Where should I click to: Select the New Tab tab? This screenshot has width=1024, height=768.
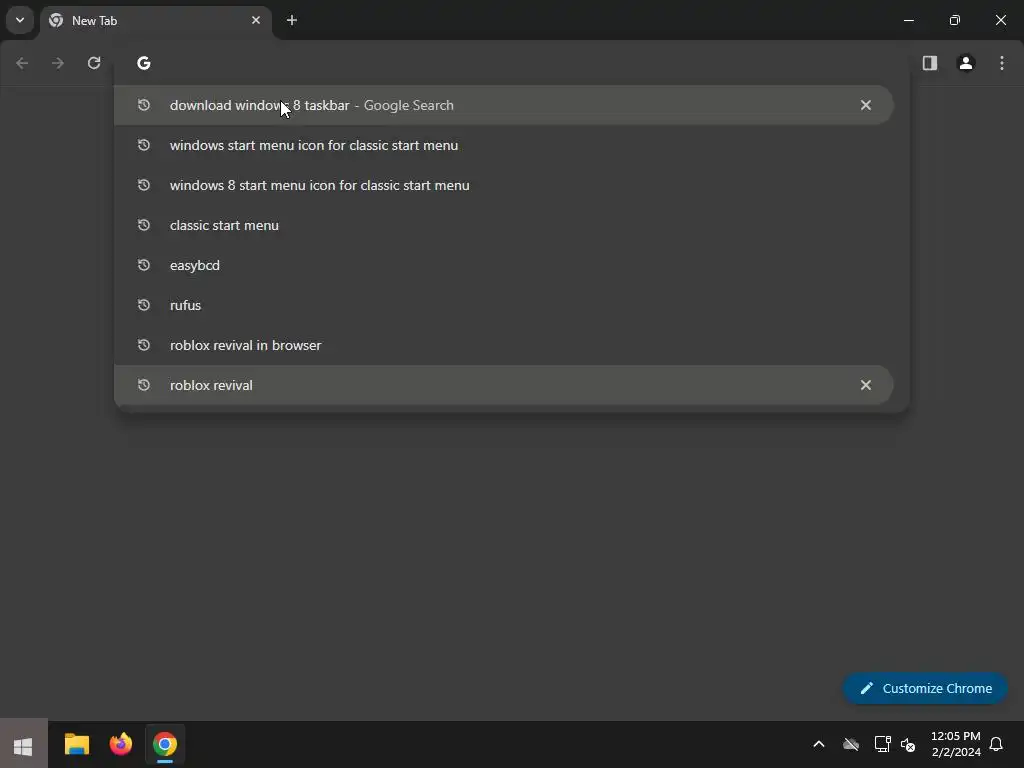pos(155,21)
